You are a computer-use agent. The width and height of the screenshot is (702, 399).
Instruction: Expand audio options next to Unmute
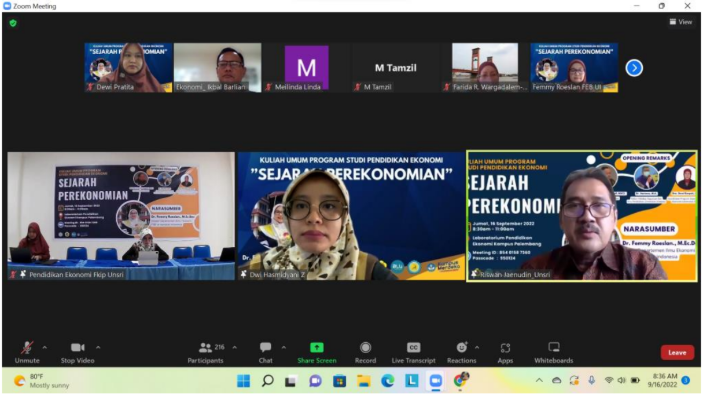click(44, 348)
